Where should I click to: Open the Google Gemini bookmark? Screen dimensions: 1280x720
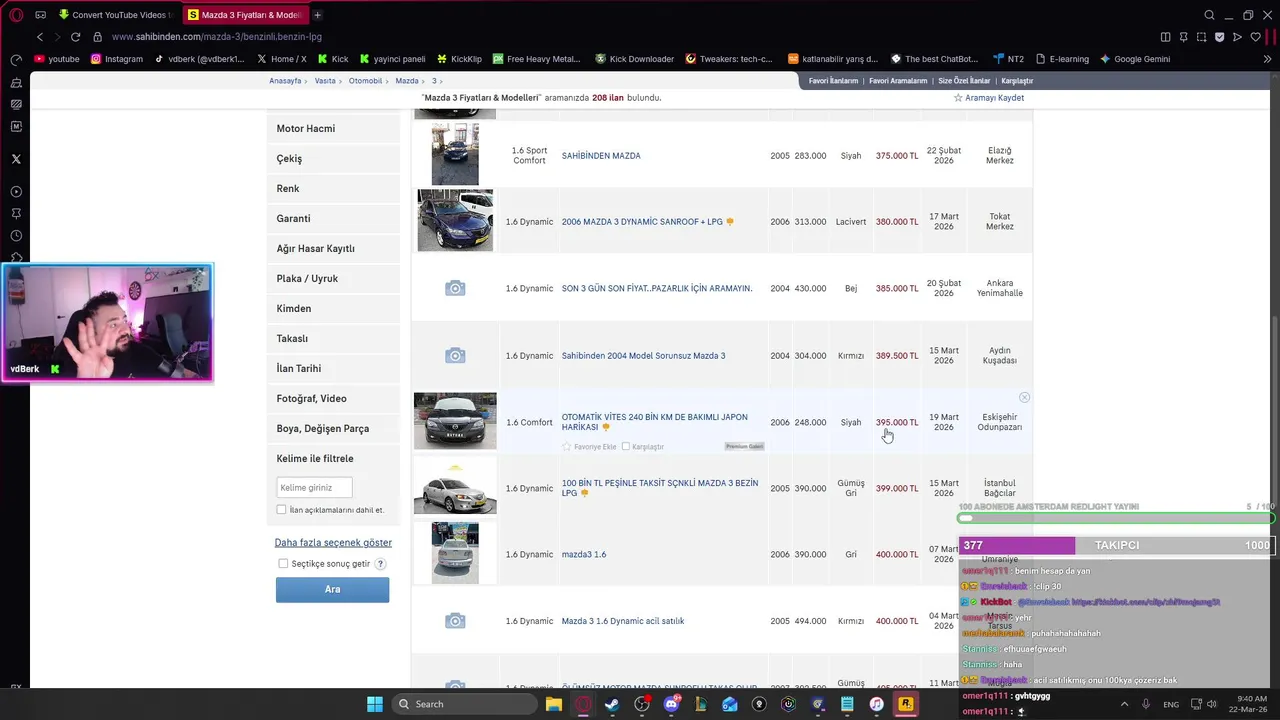click(1135, 59)
